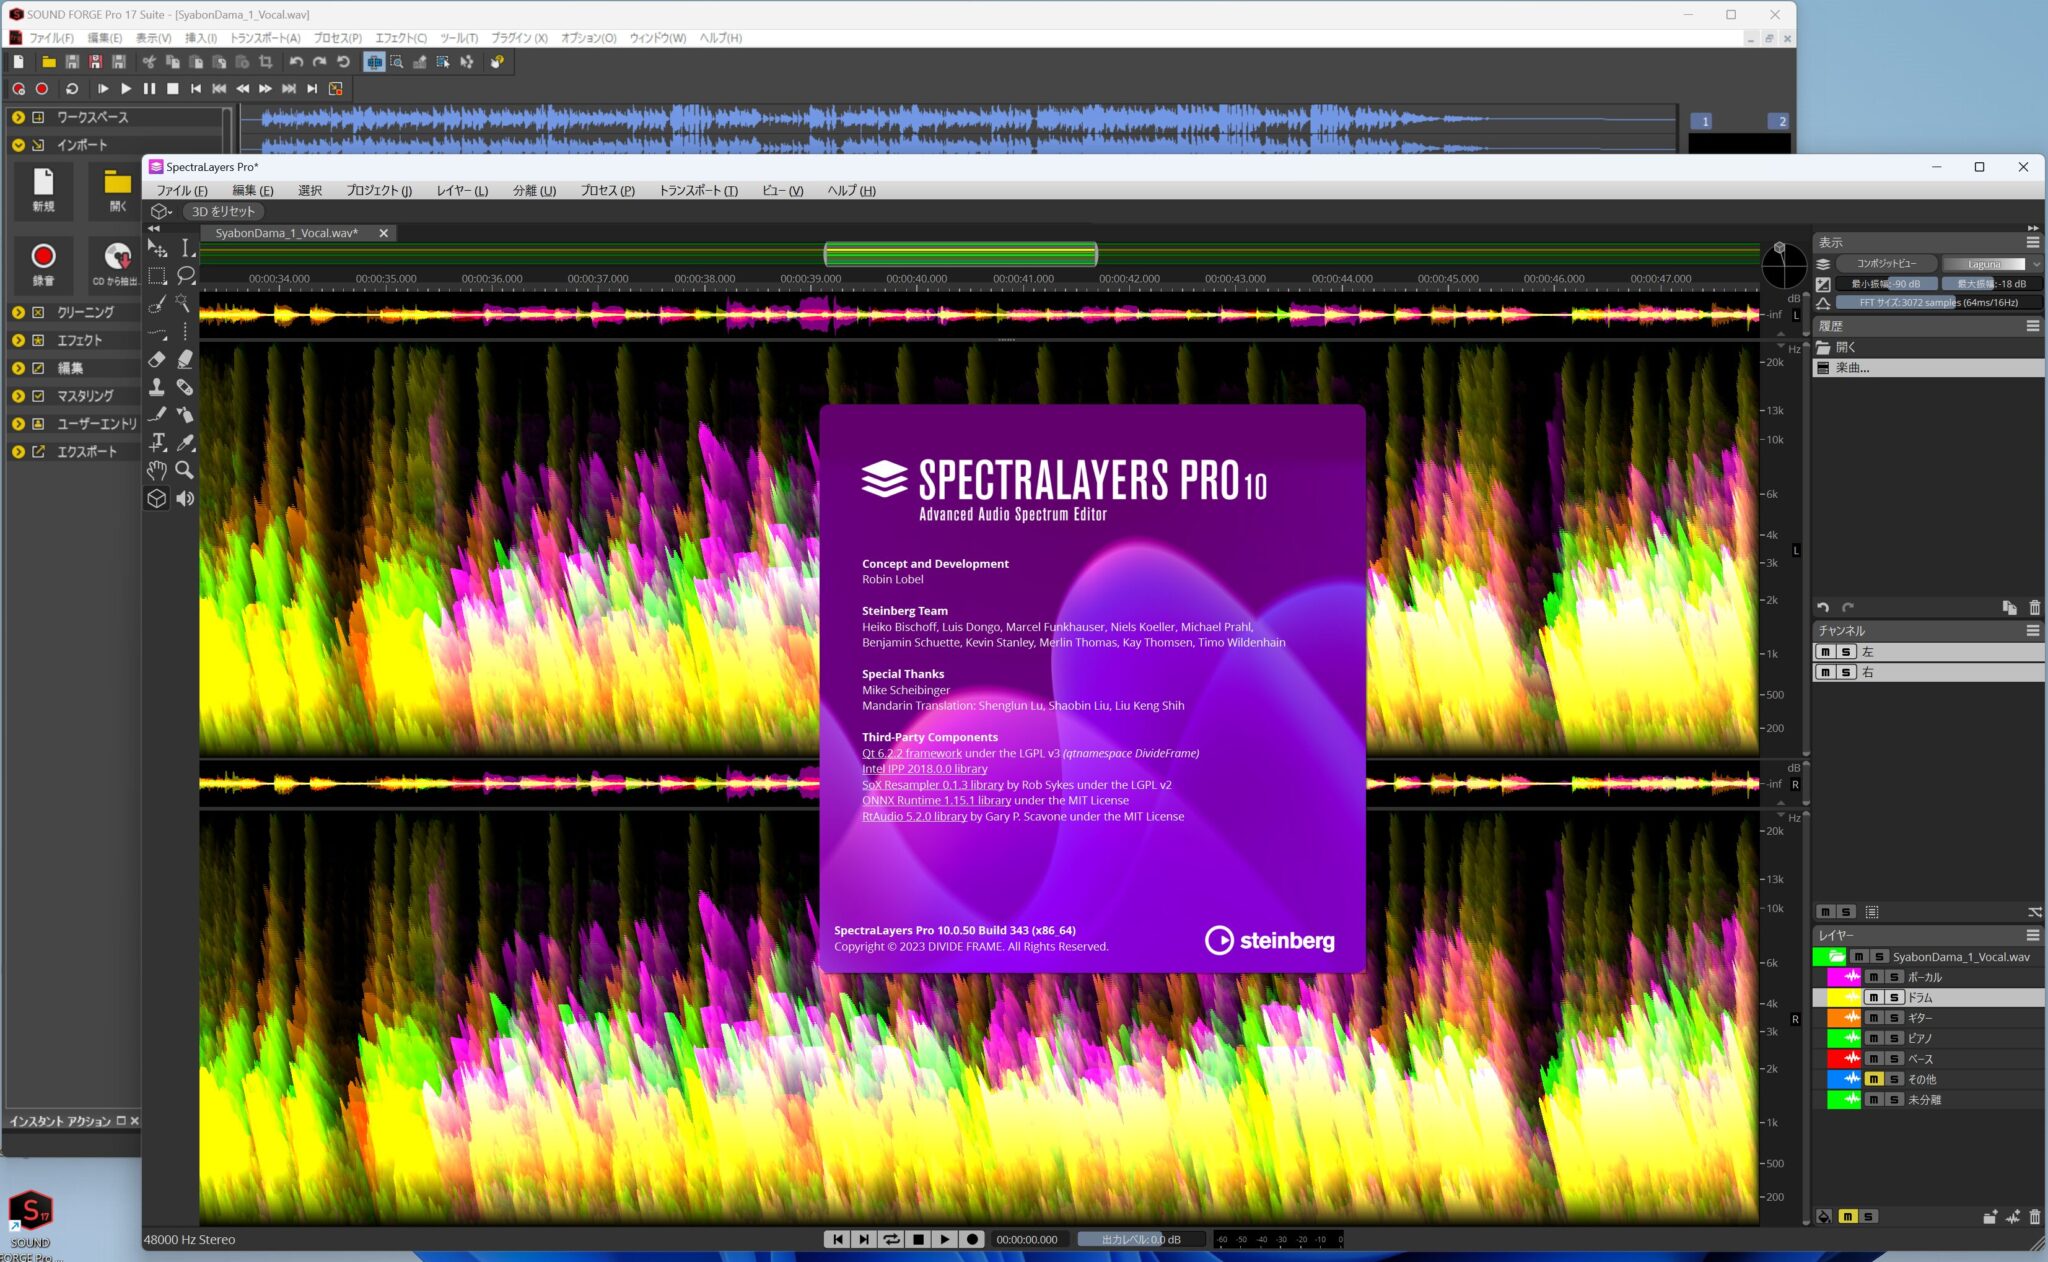Image resolution: width=2048 pixels, height=1262 pixels.
Task: Open the コンポジットビュー dropdown
Action: (1885, 263)
